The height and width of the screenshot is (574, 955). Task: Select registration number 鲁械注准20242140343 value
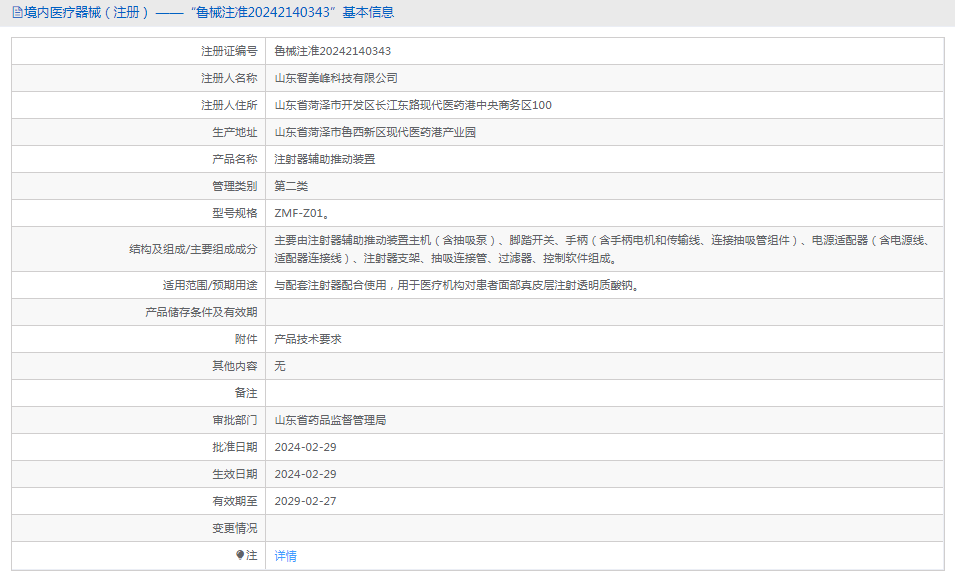[333, 51]
